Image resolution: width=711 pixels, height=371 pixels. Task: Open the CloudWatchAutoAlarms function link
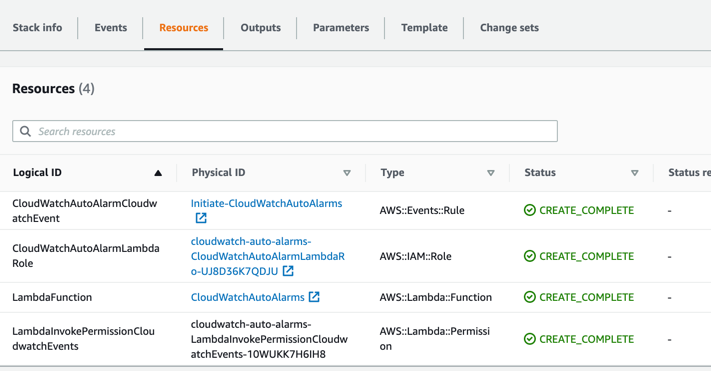[248, 297]
